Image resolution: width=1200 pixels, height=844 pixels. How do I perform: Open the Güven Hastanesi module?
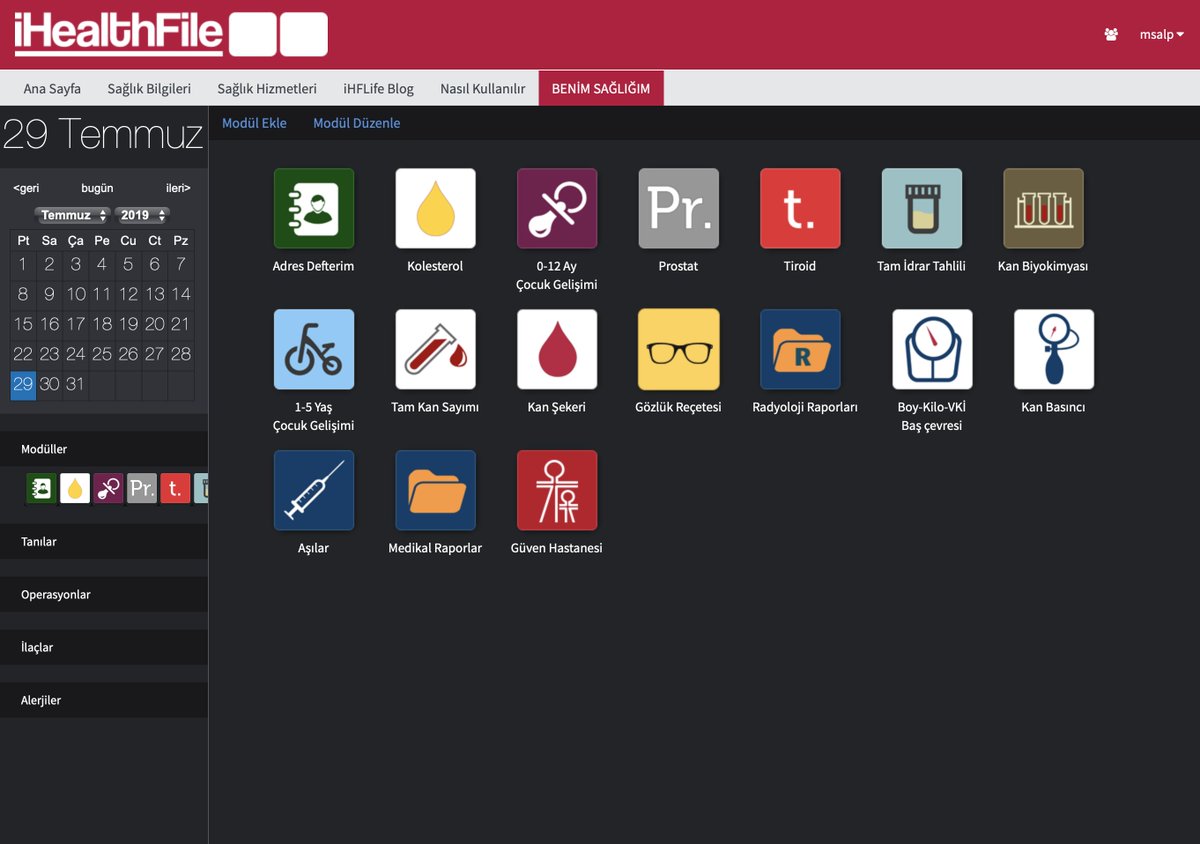coord(557,490)
